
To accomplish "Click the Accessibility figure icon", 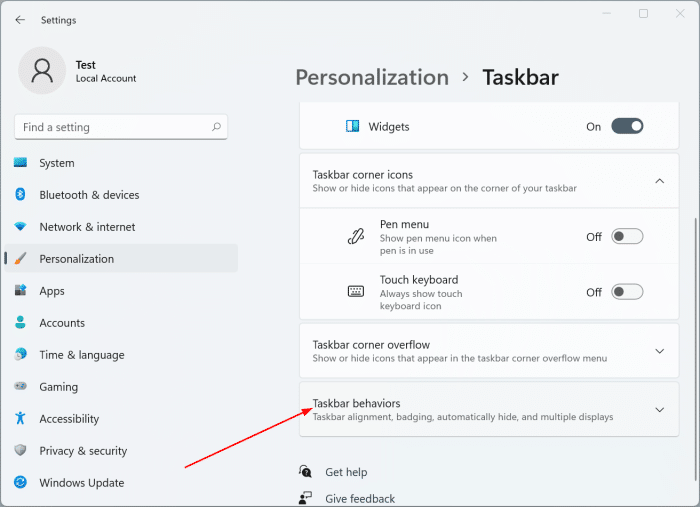I will click(x=20, y=418).
